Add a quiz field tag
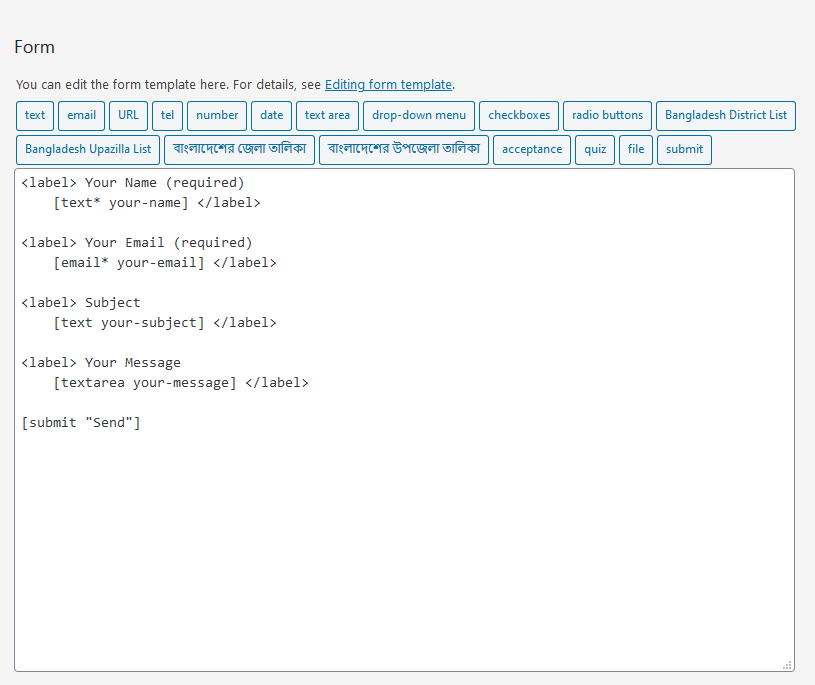 [x=595, y=150]
